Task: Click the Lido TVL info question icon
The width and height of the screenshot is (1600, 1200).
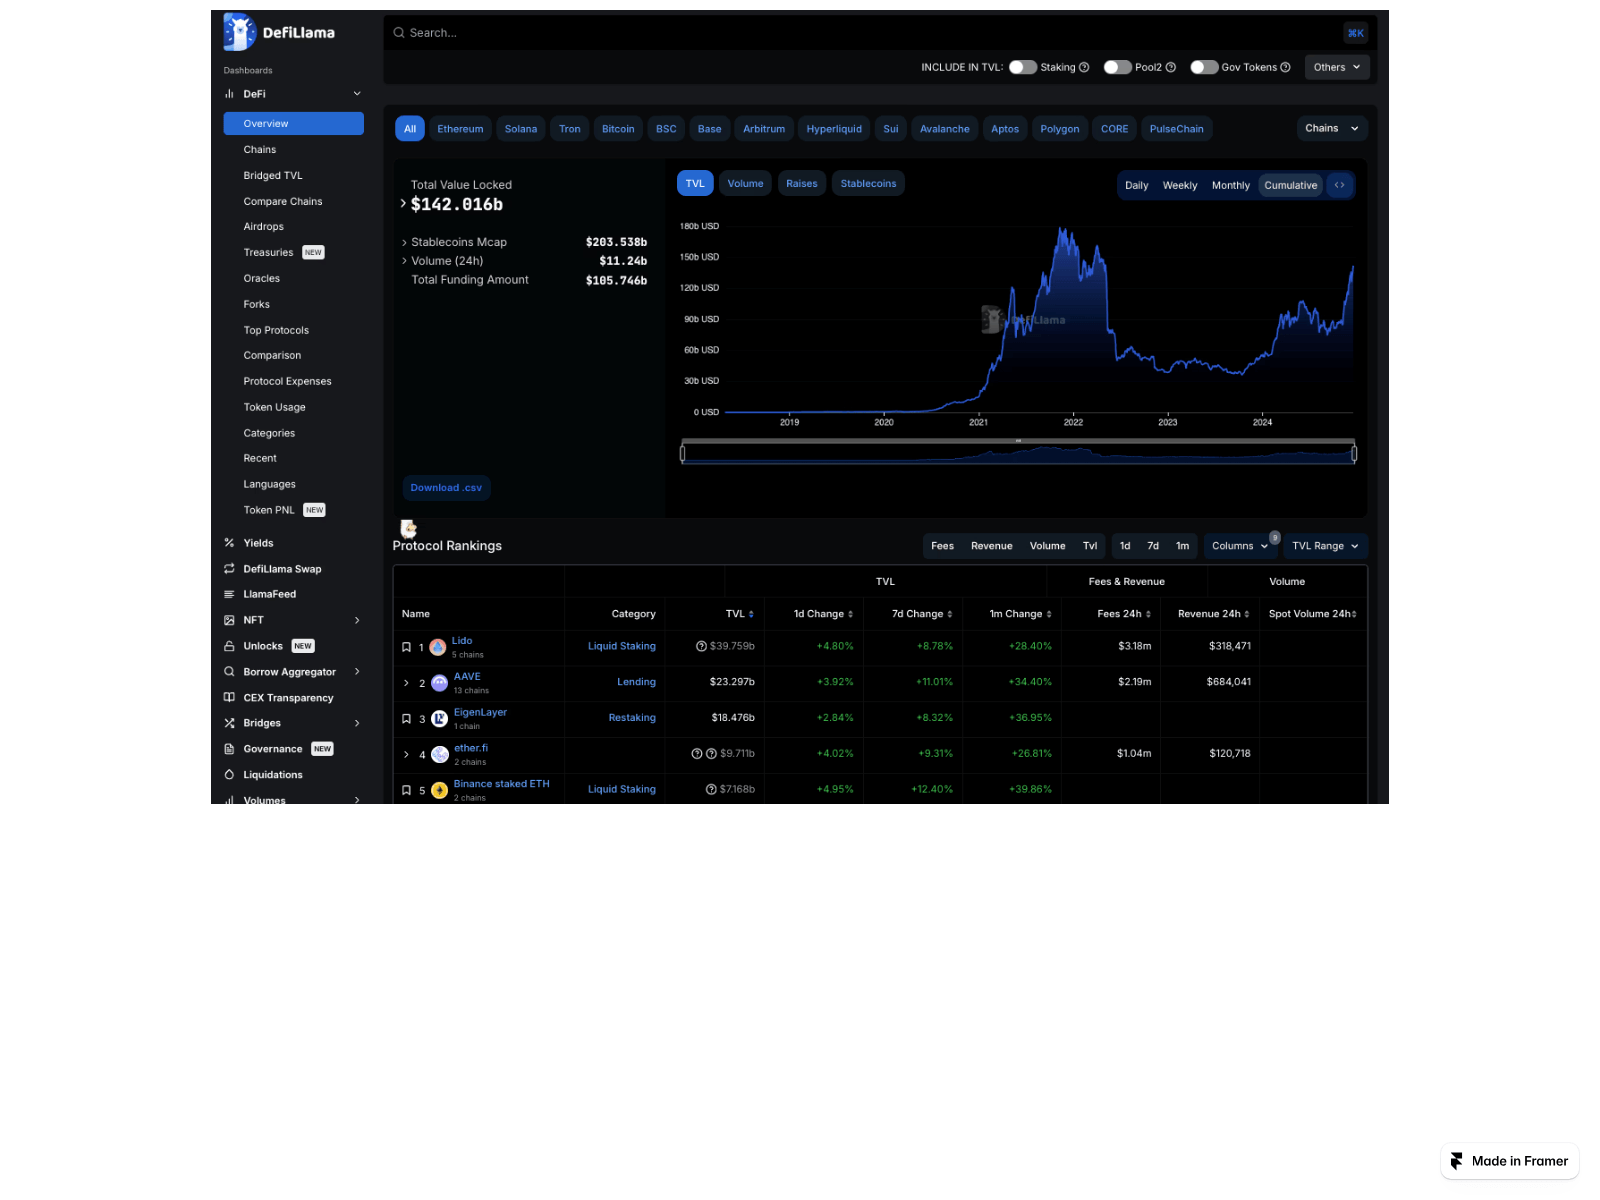Action: coord(701,646)
